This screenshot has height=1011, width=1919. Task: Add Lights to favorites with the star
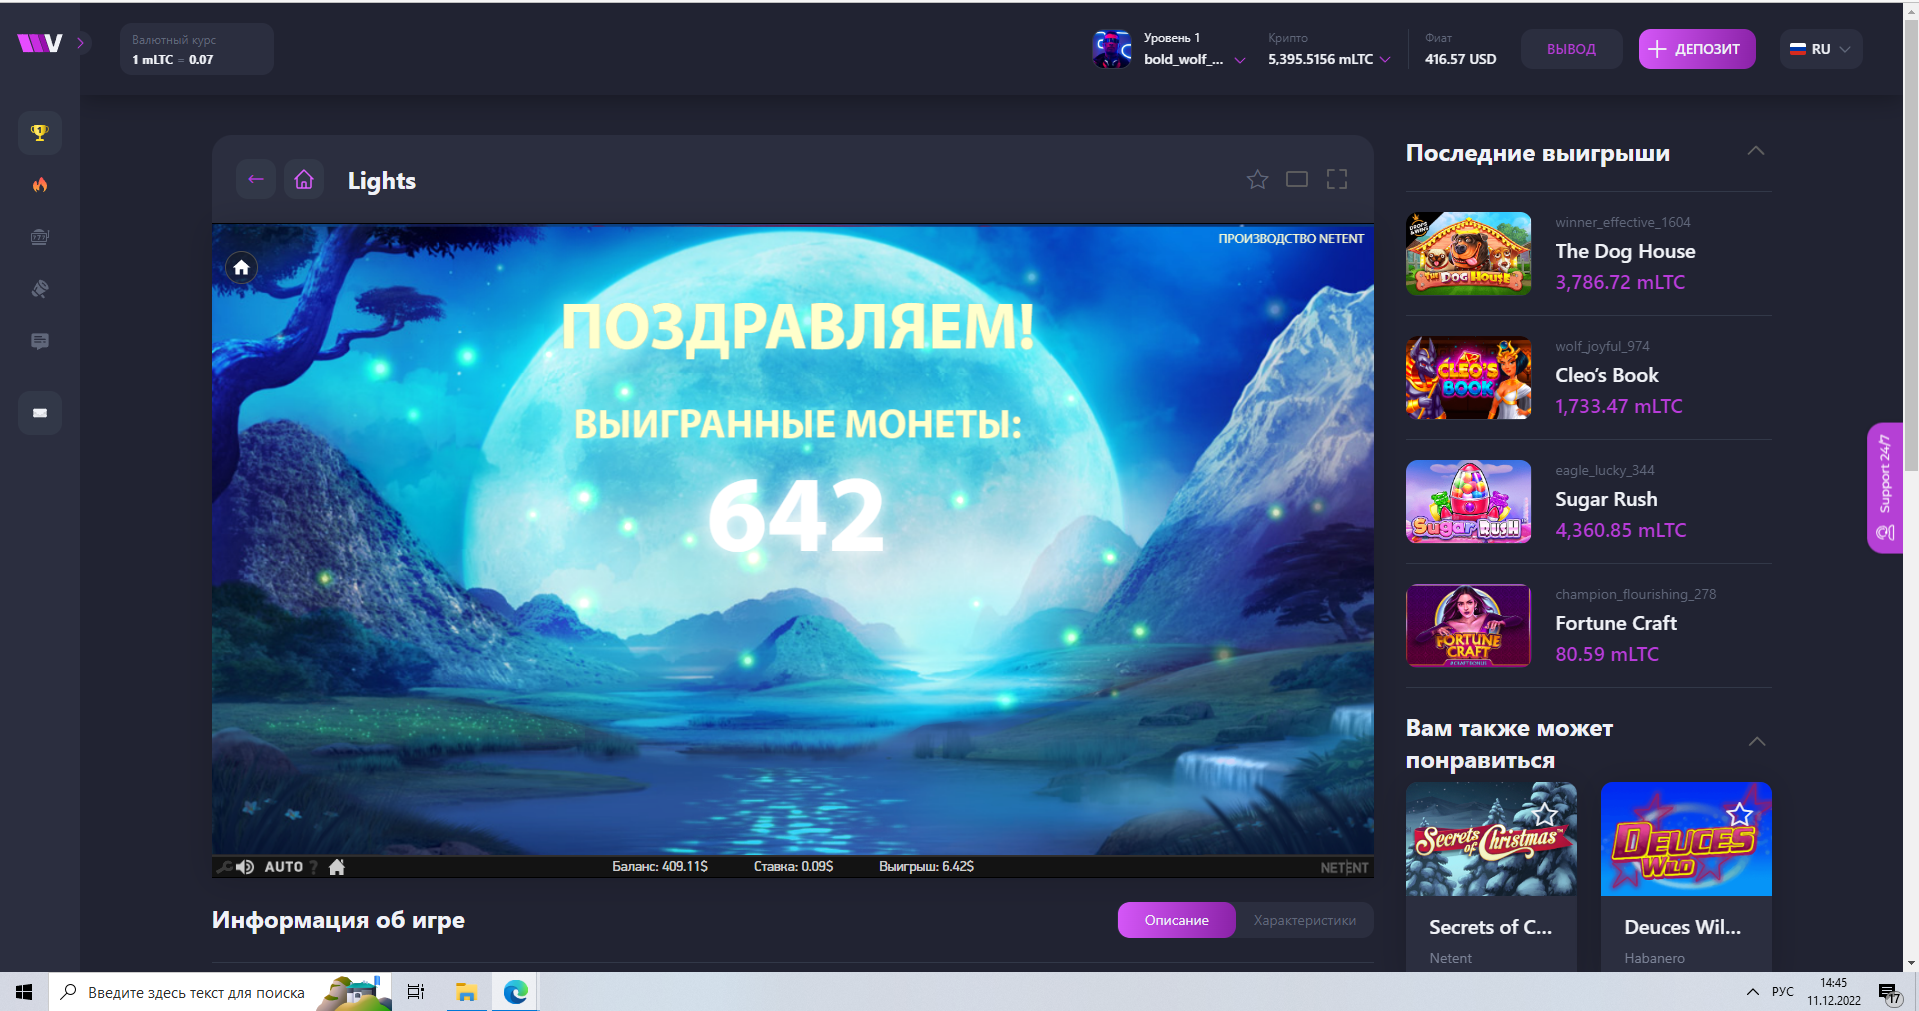click(1257, 179)
